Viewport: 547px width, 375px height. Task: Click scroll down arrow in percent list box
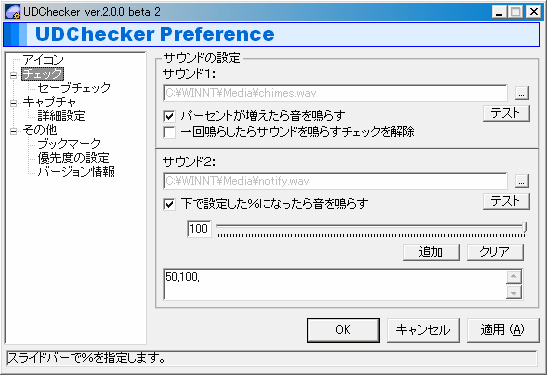(514, 292)
